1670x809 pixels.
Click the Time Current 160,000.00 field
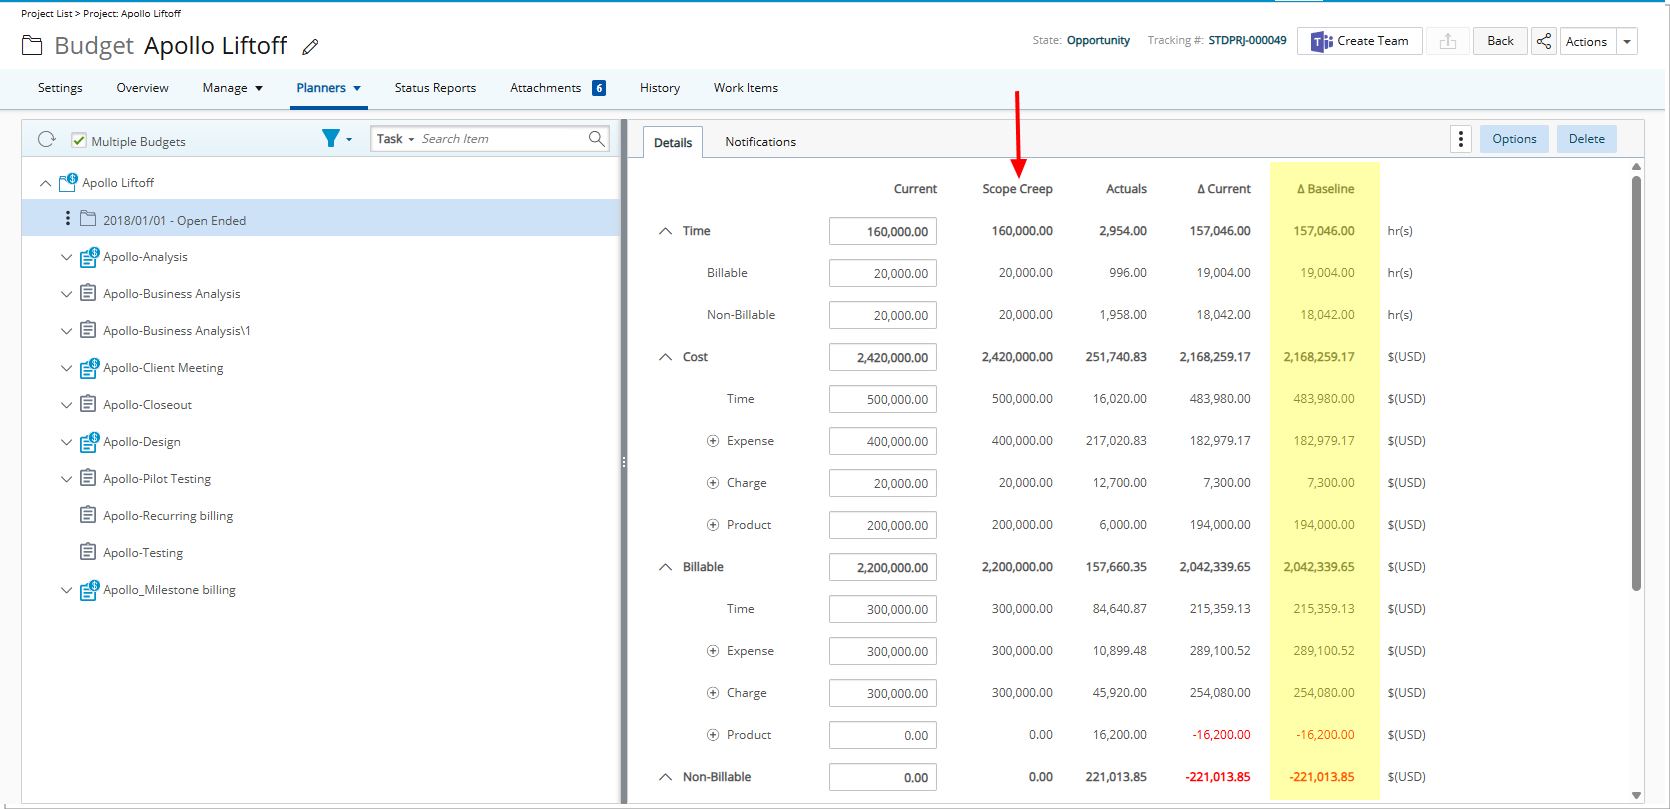tap(883, 231)
